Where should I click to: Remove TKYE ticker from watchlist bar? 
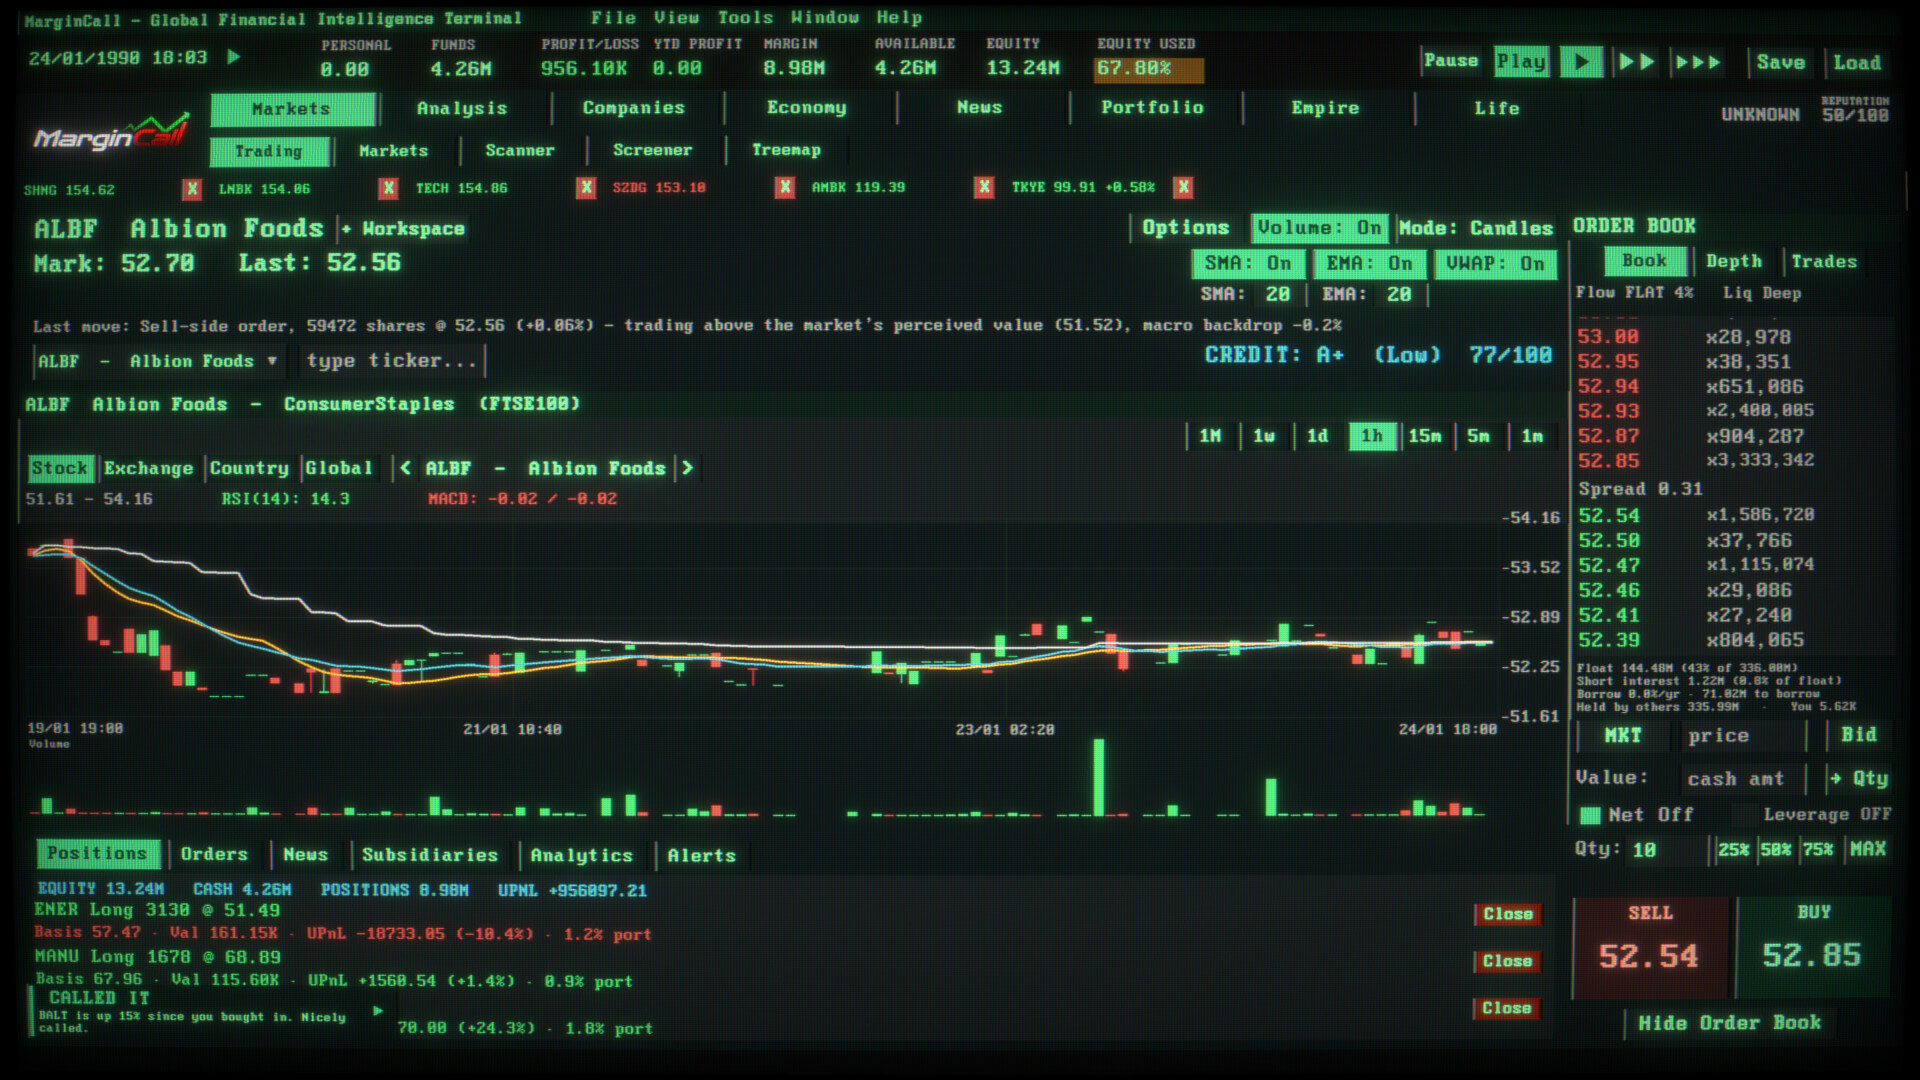coord(1183,188)
